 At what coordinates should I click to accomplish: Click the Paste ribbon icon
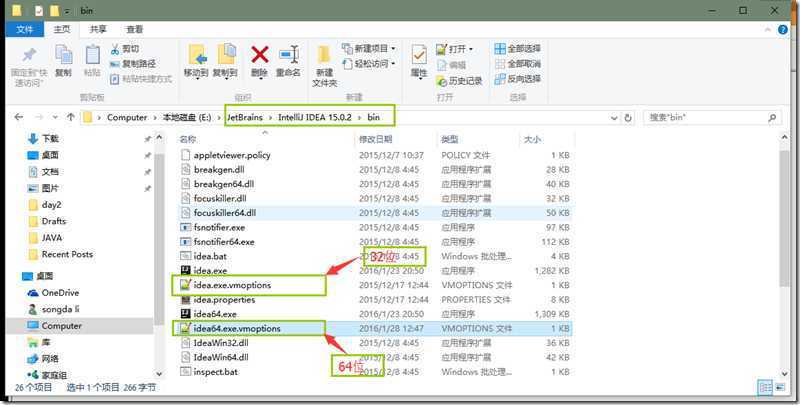tap(92, 55)
